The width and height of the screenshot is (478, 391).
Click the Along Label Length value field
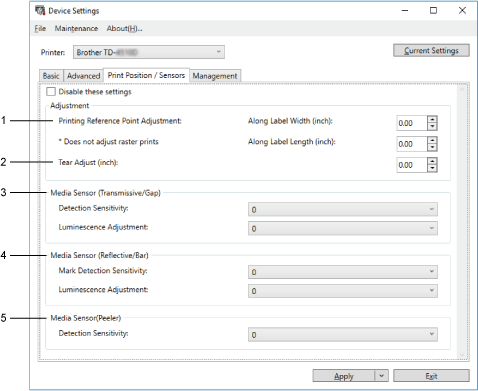point(412,144)
